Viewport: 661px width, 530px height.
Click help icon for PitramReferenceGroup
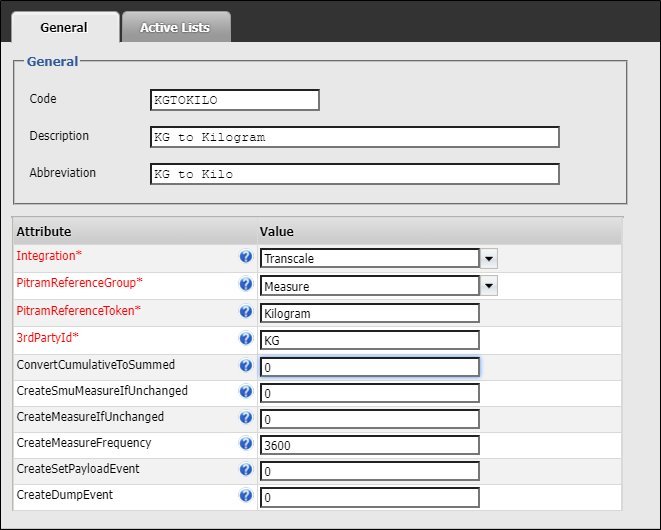click(x=245, y=285)
